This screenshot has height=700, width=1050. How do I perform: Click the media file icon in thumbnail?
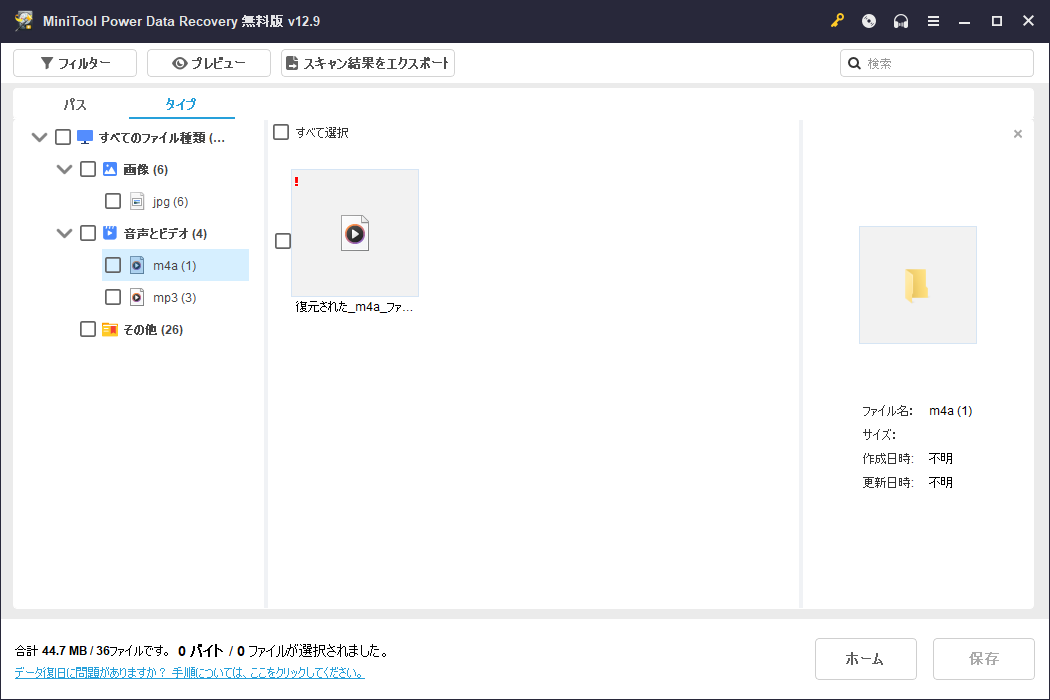[x=355, y=233]
